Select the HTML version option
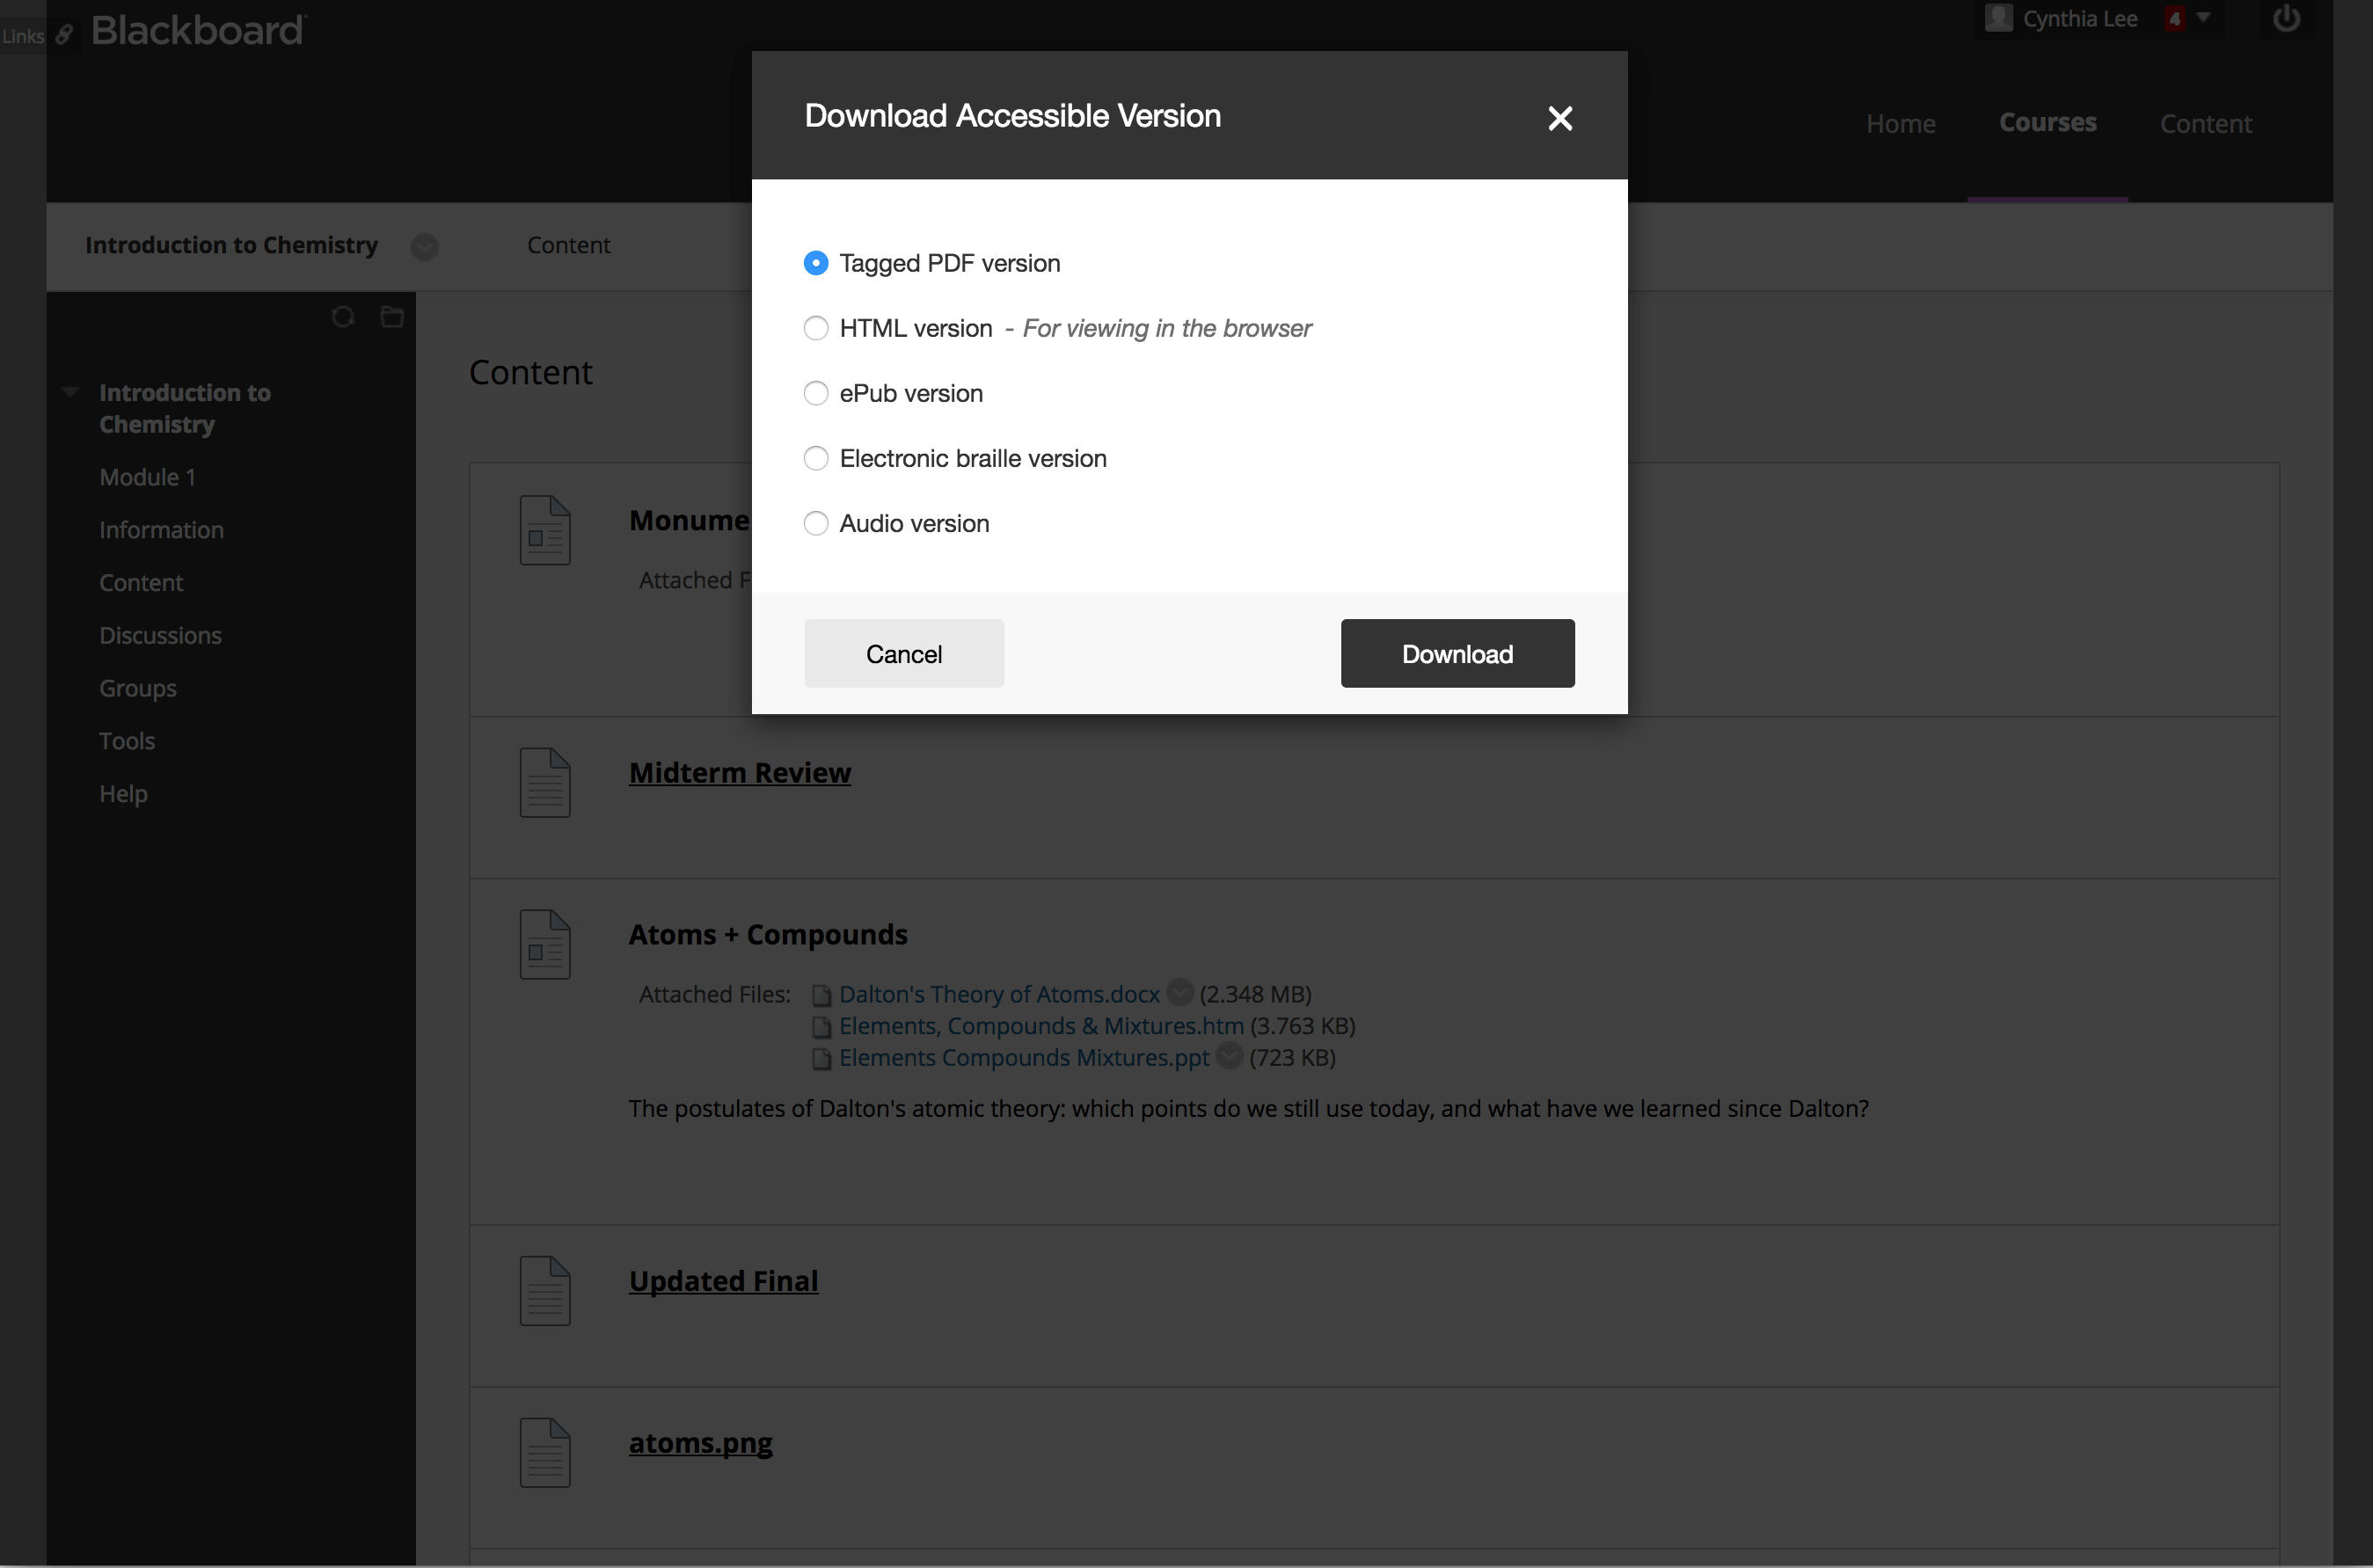 tap(814, 327)
